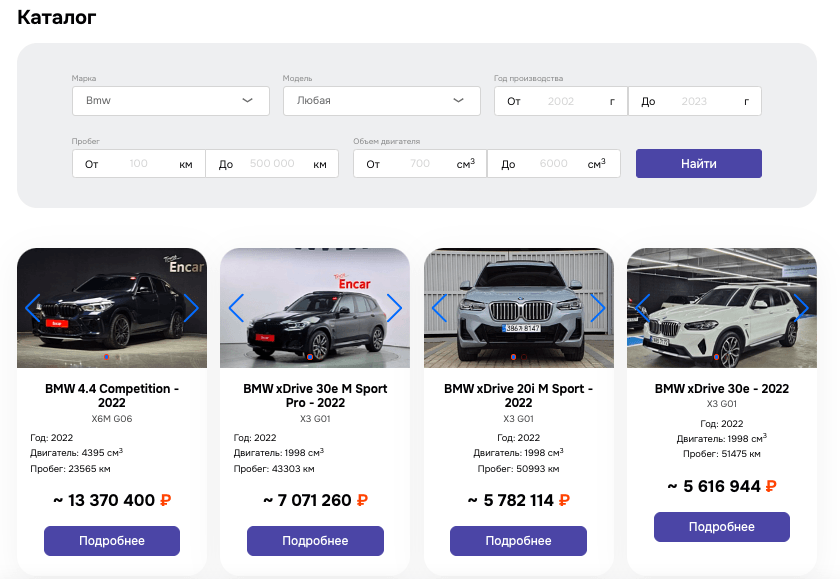Click previous-photo arrow on BMW 4.4 Competition card
840x579 pixels.
pyautogui.click(x=33, y=308)
